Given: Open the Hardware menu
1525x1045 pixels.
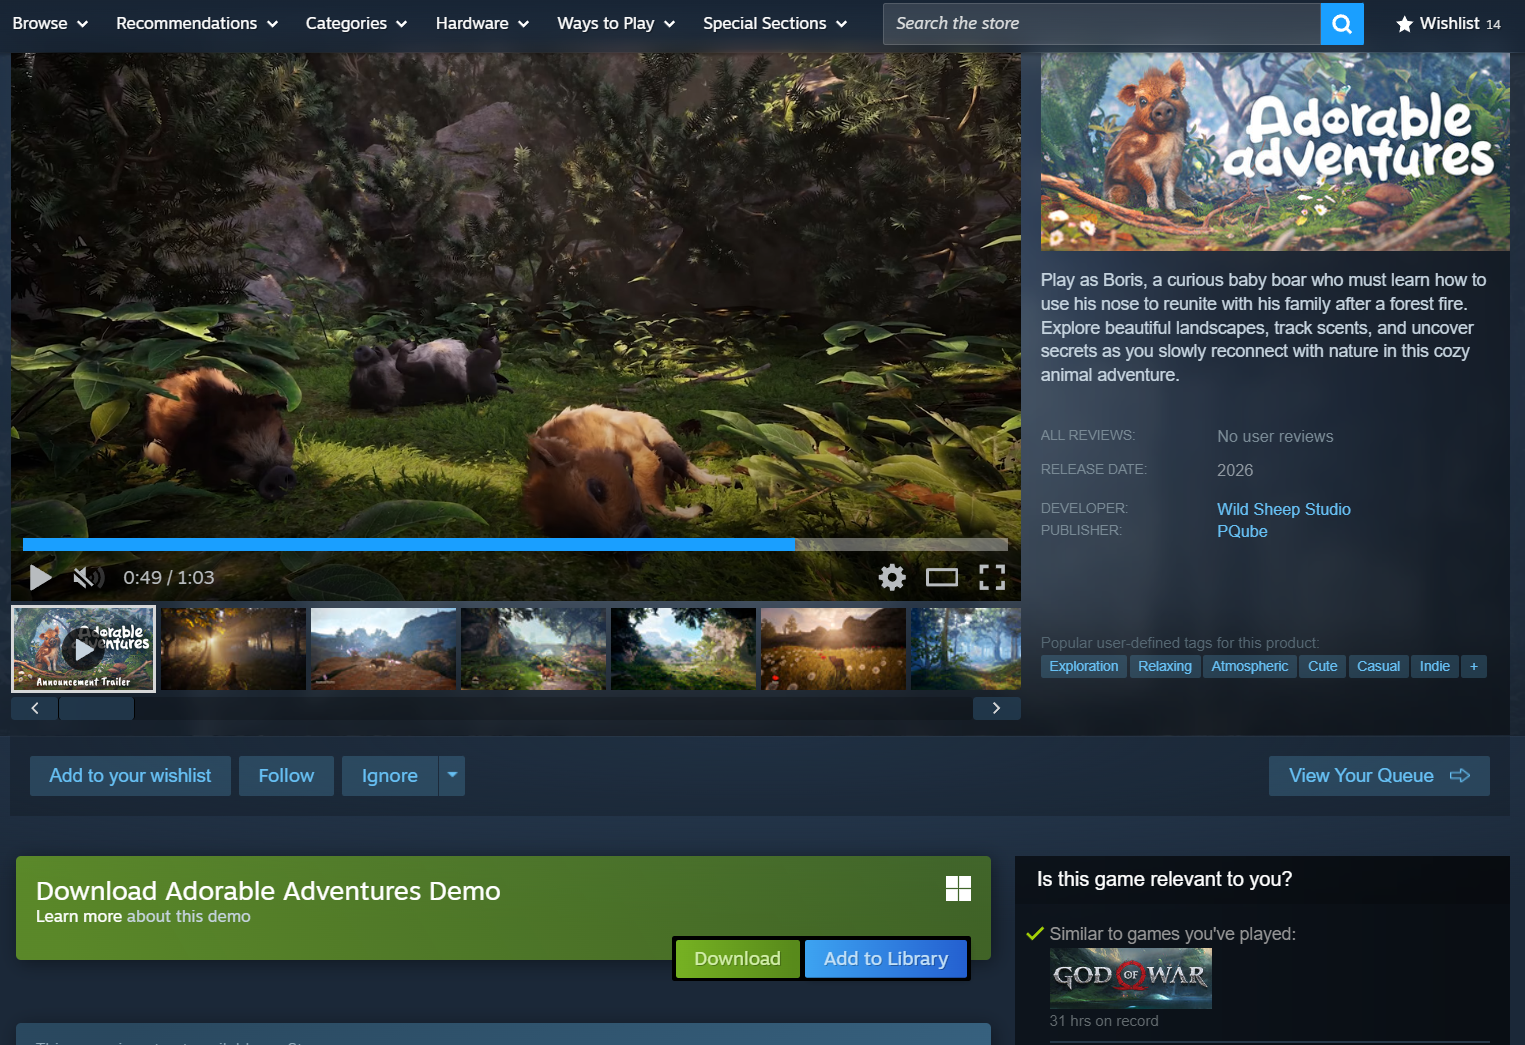Looking at the screenshot, I should pos(482,24).
